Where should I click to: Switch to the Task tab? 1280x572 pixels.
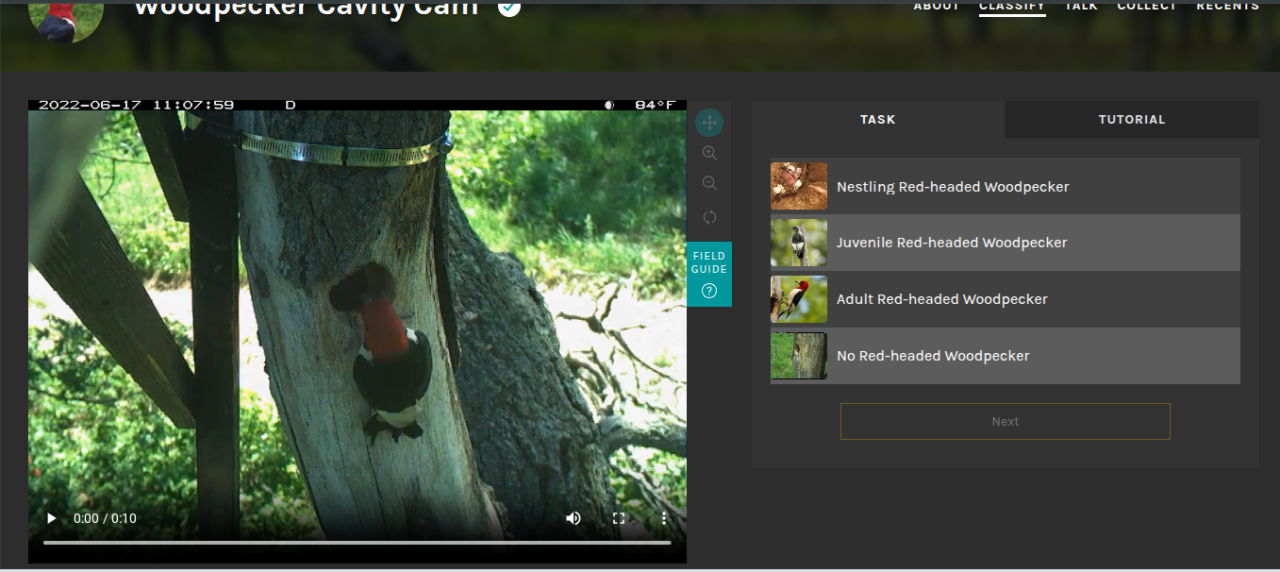(878, 119)
